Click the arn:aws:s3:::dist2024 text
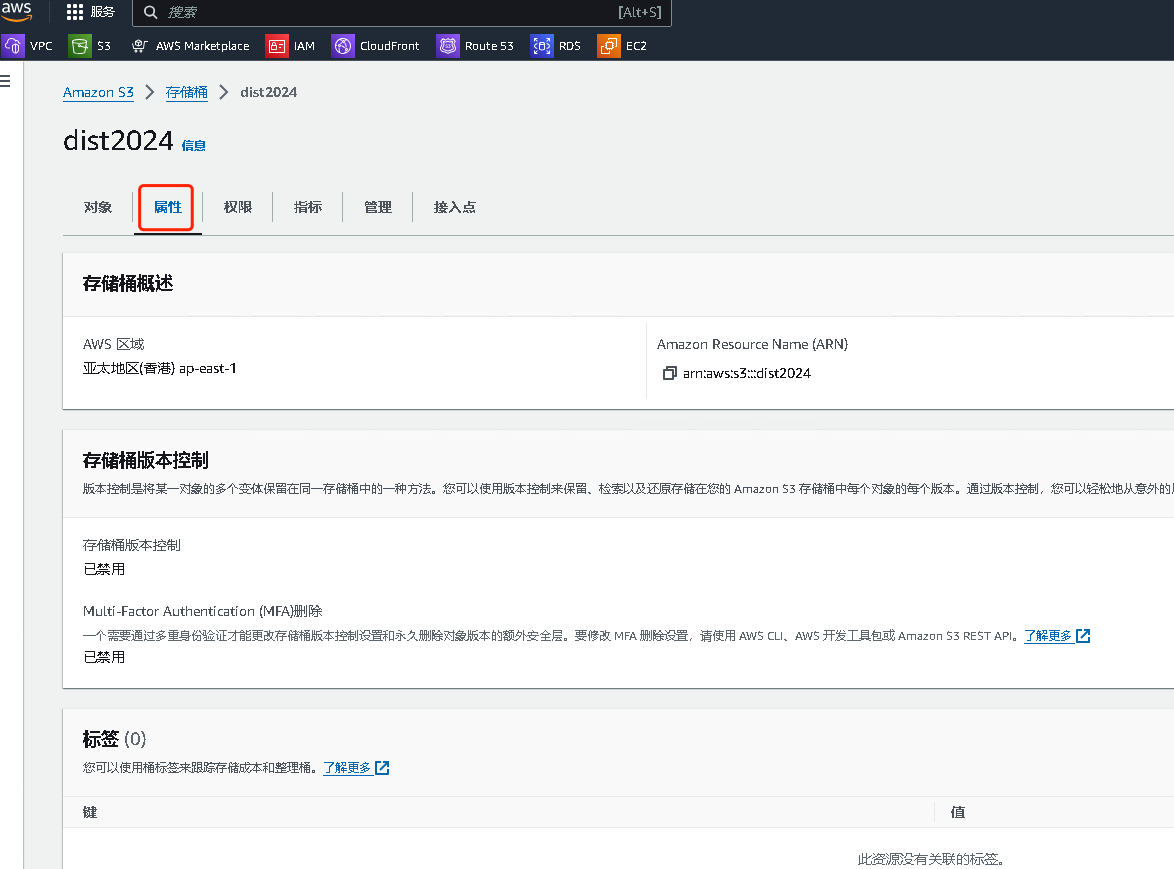The height and width of the screenshot is (869, 1174). coord(746,373)
